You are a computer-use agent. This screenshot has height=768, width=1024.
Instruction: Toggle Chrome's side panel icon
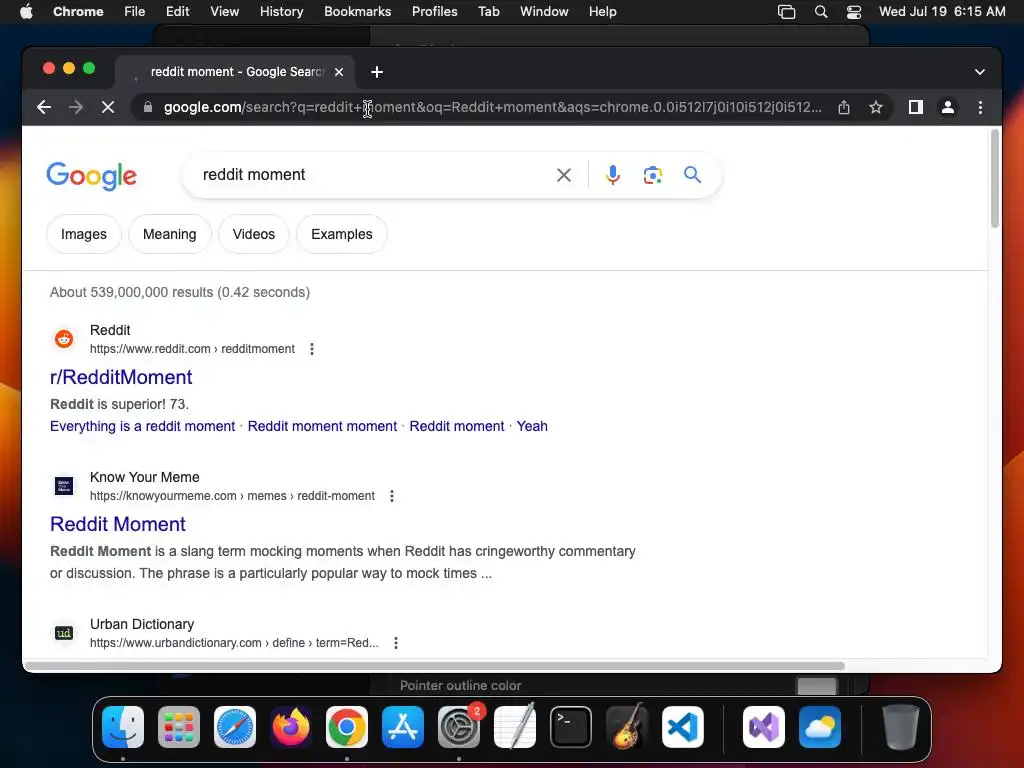click(916, 107)
